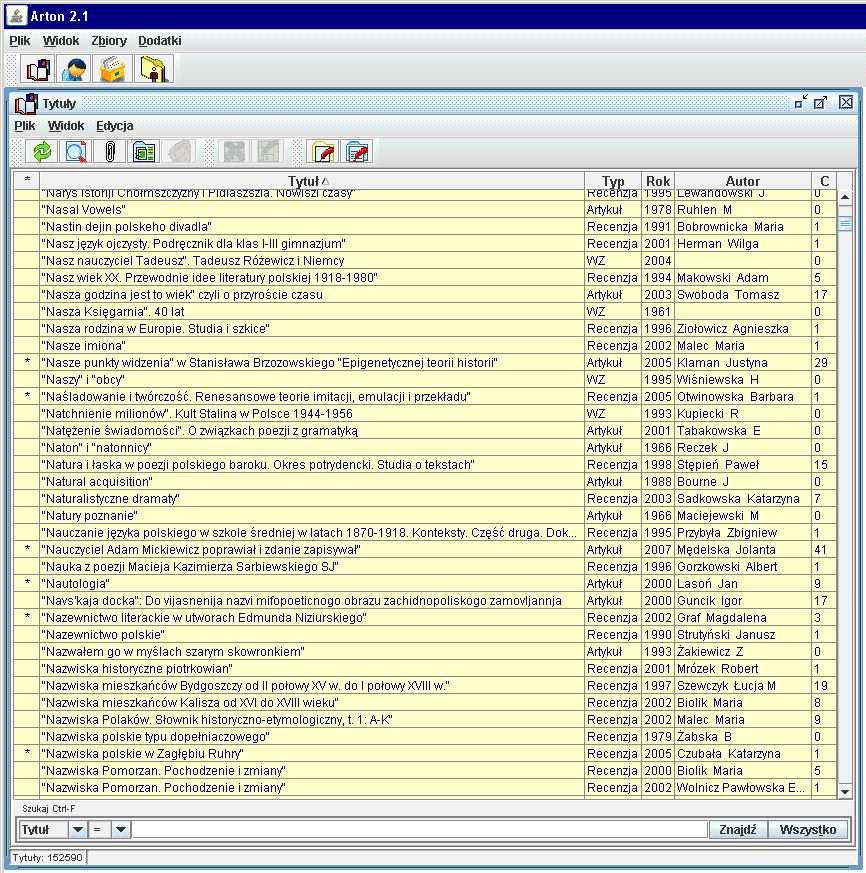Select the row "Nazewnictwo polskie"
The height and width of the screenshot is (873, 866).
424,635
